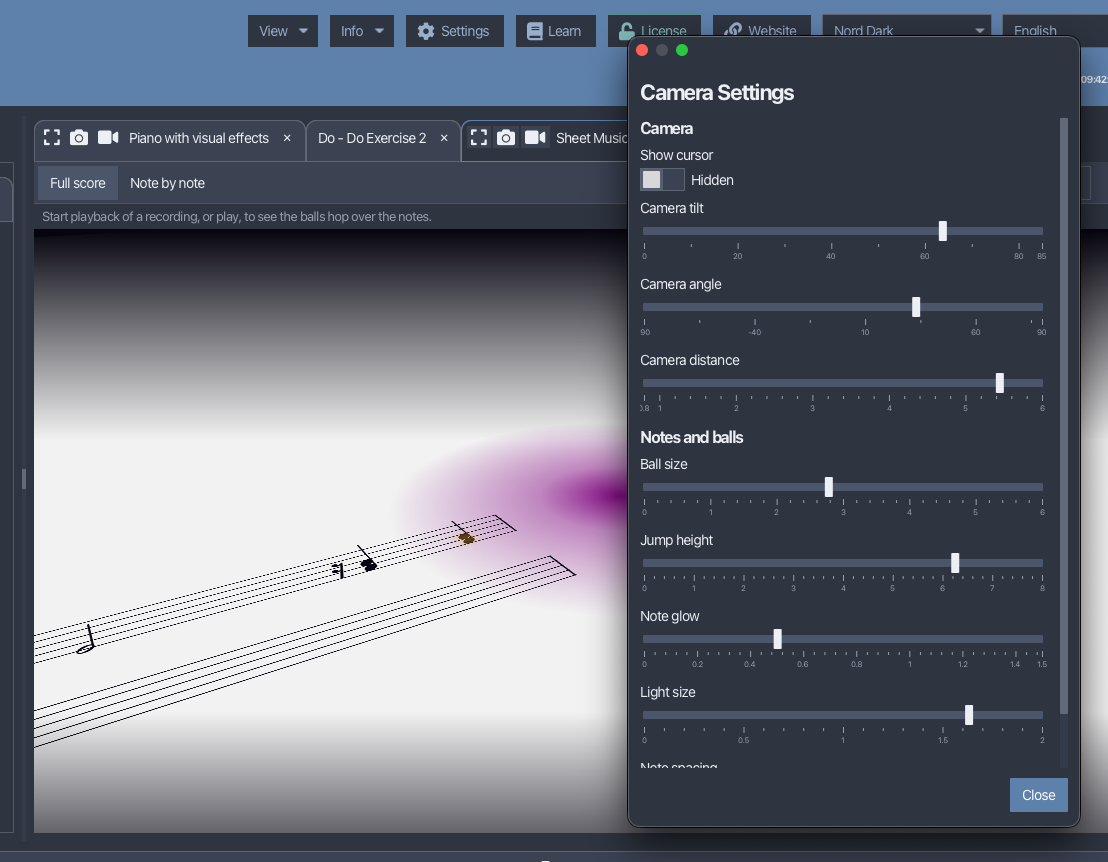Click the 'Hidden' label beside the cursor switch

(x=712, y=180)
